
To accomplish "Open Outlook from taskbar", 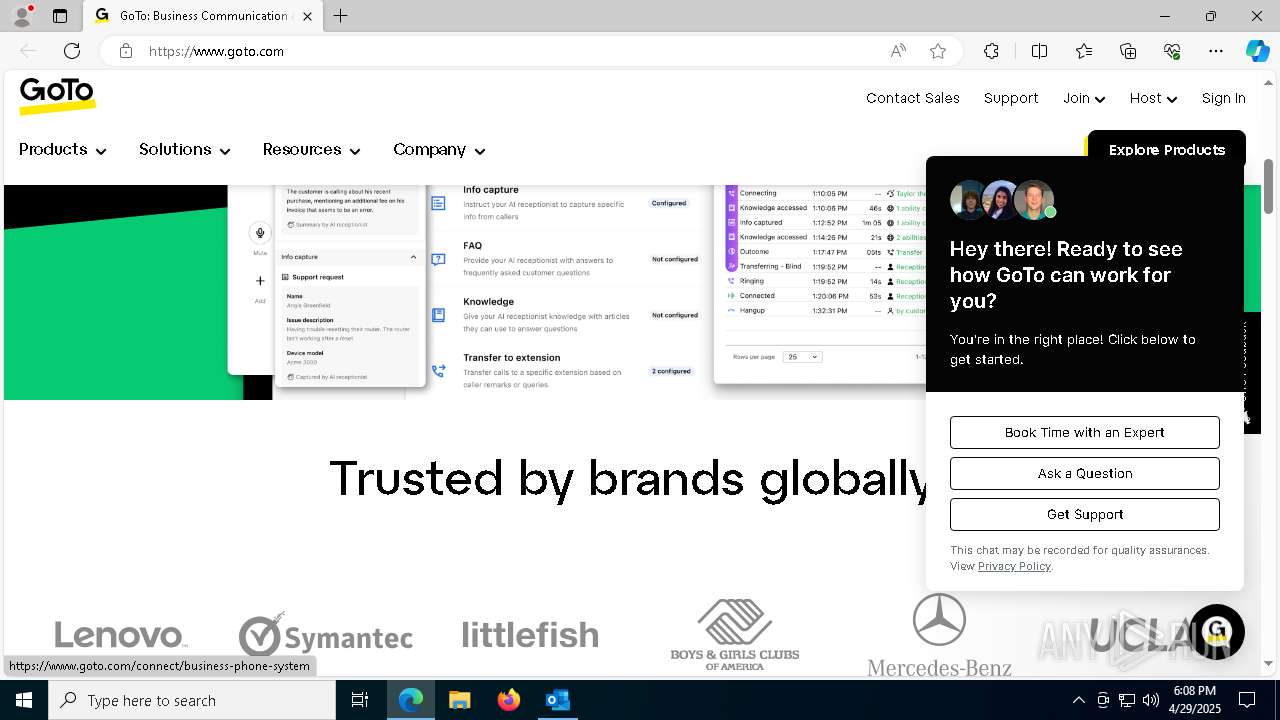I will coord(557,700).
